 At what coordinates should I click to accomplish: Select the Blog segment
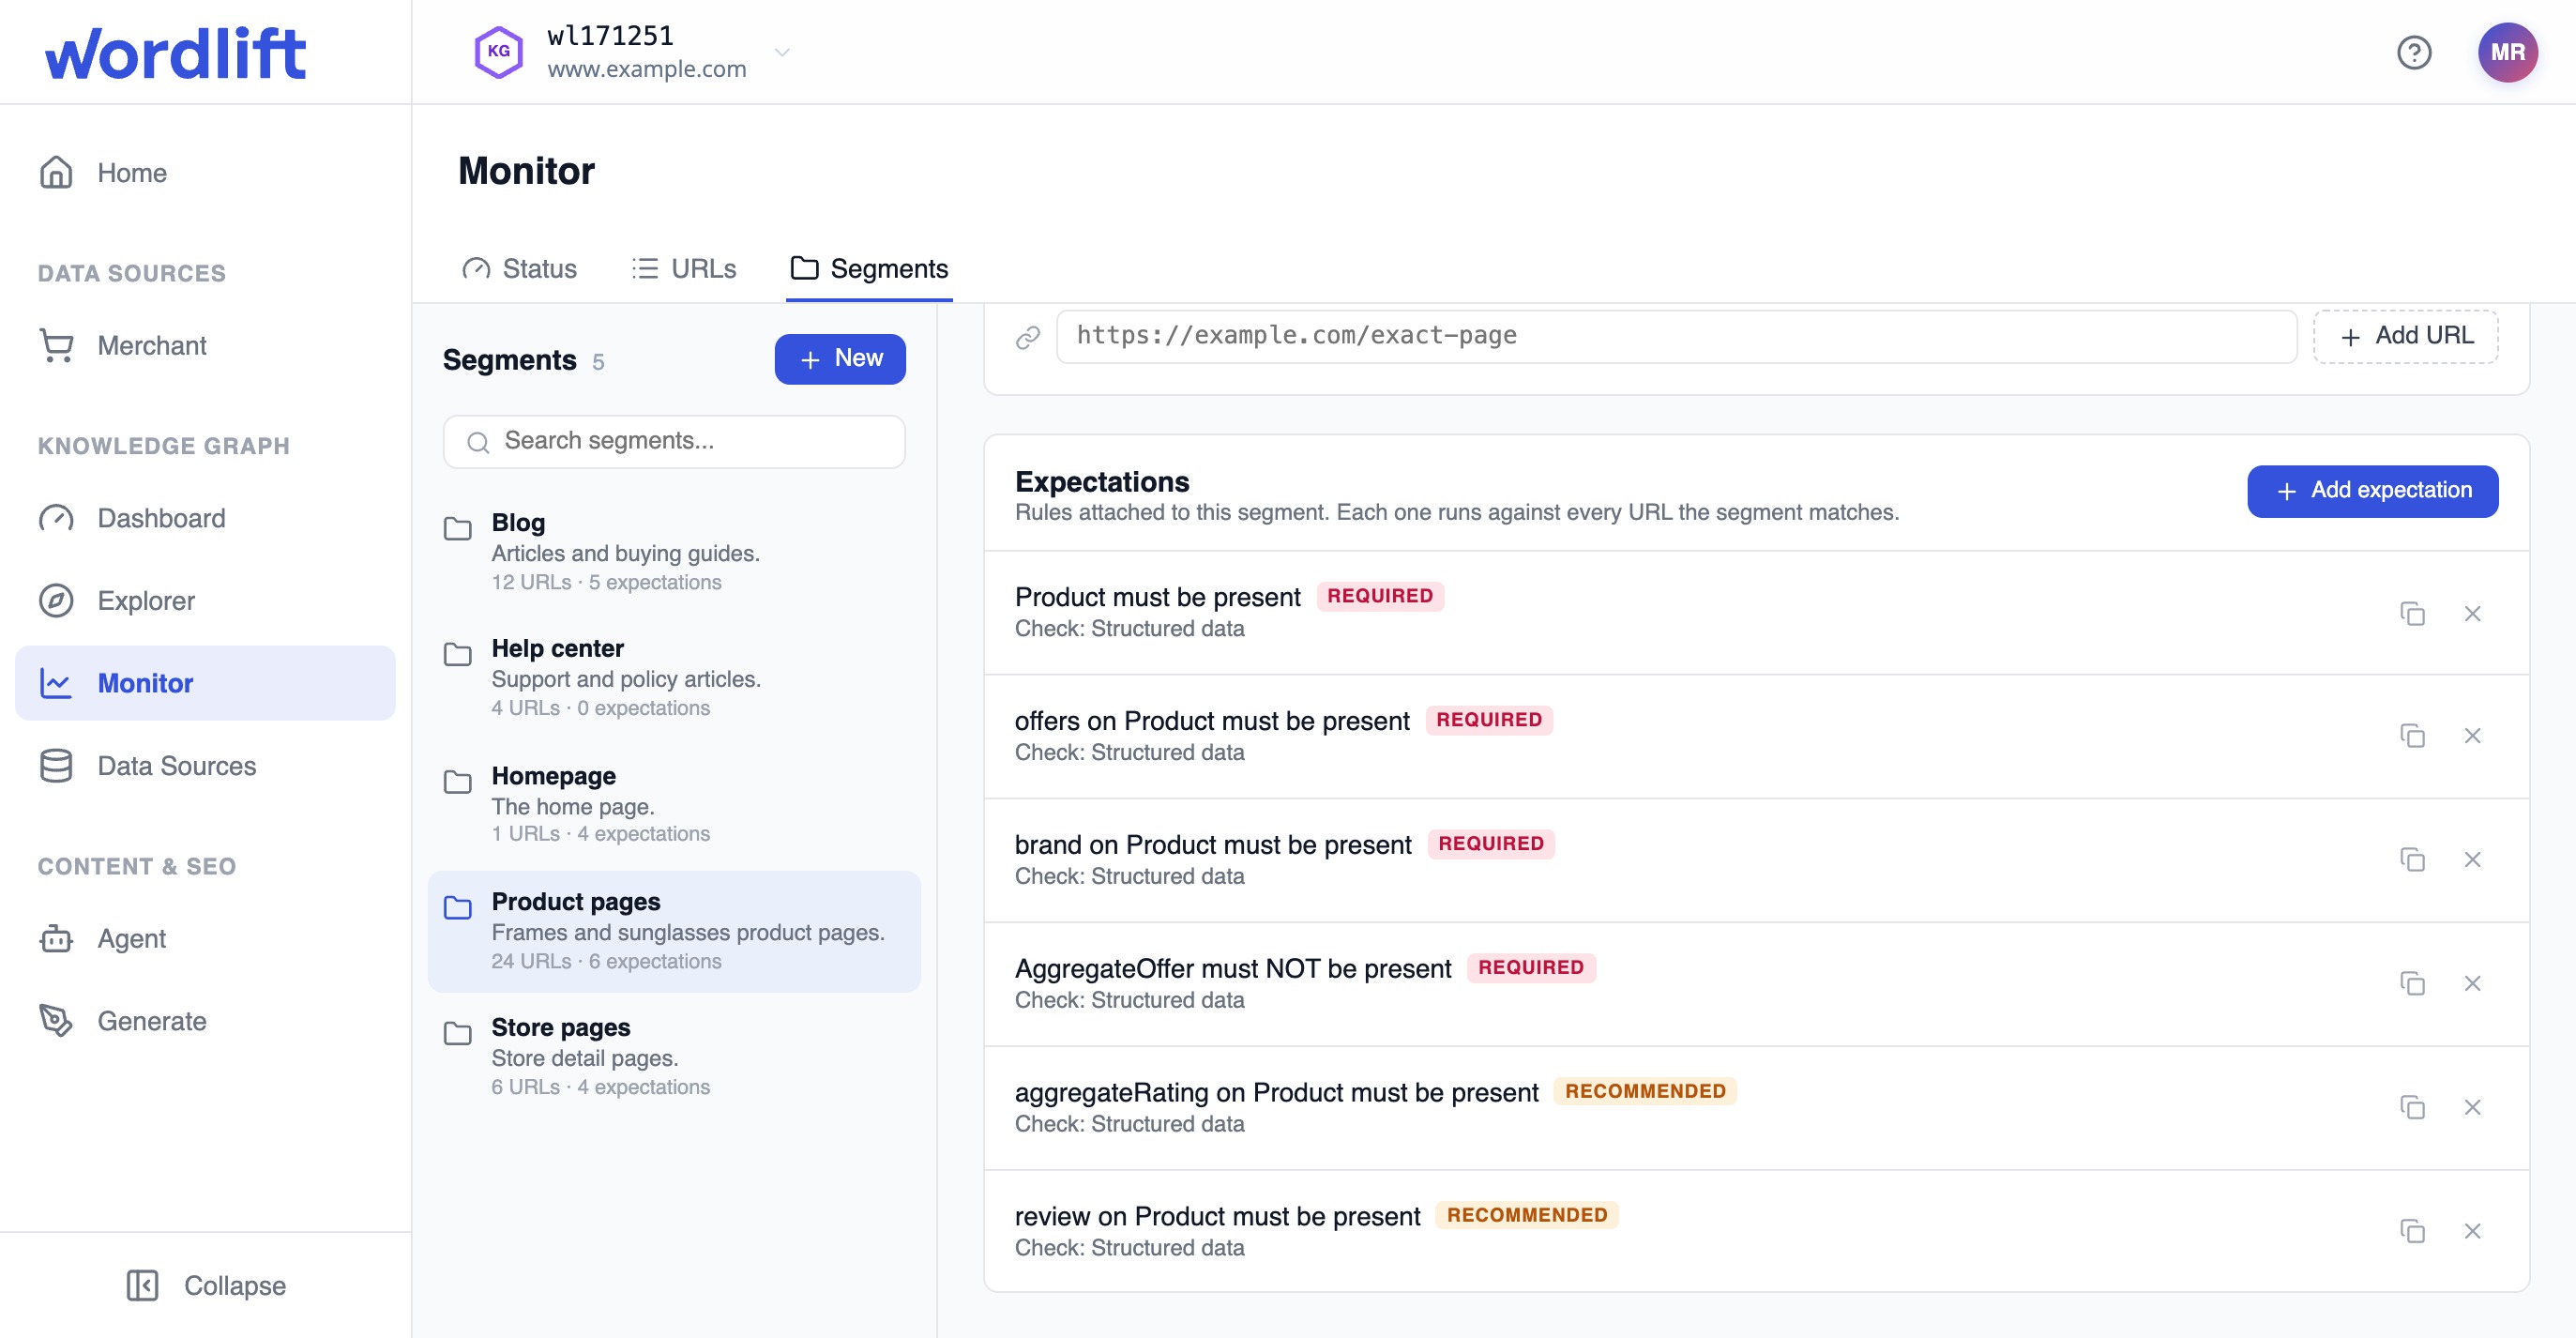coord(674,552)
